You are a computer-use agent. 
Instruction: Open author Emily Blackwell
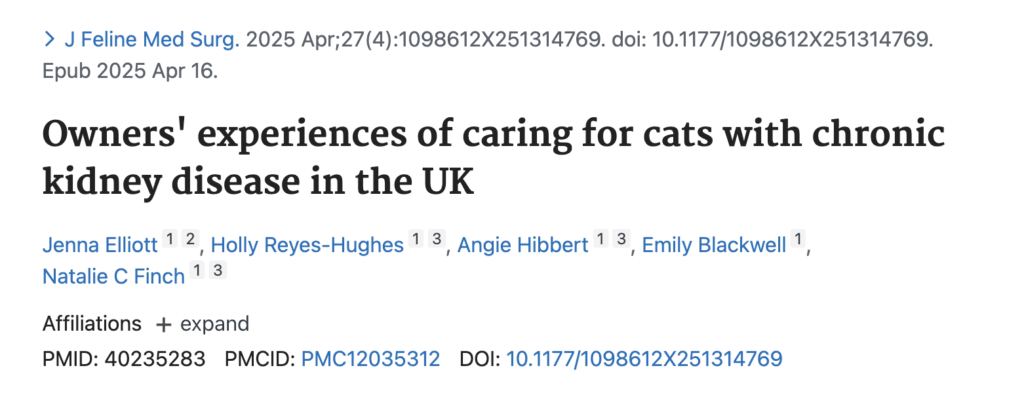pyautogui.click(x=714, y=246)
